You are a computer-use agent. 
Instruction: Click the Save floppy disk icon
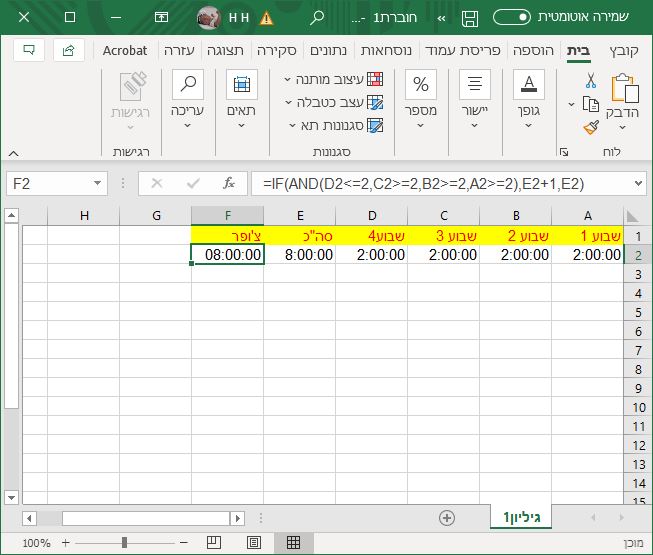(470, 18)
